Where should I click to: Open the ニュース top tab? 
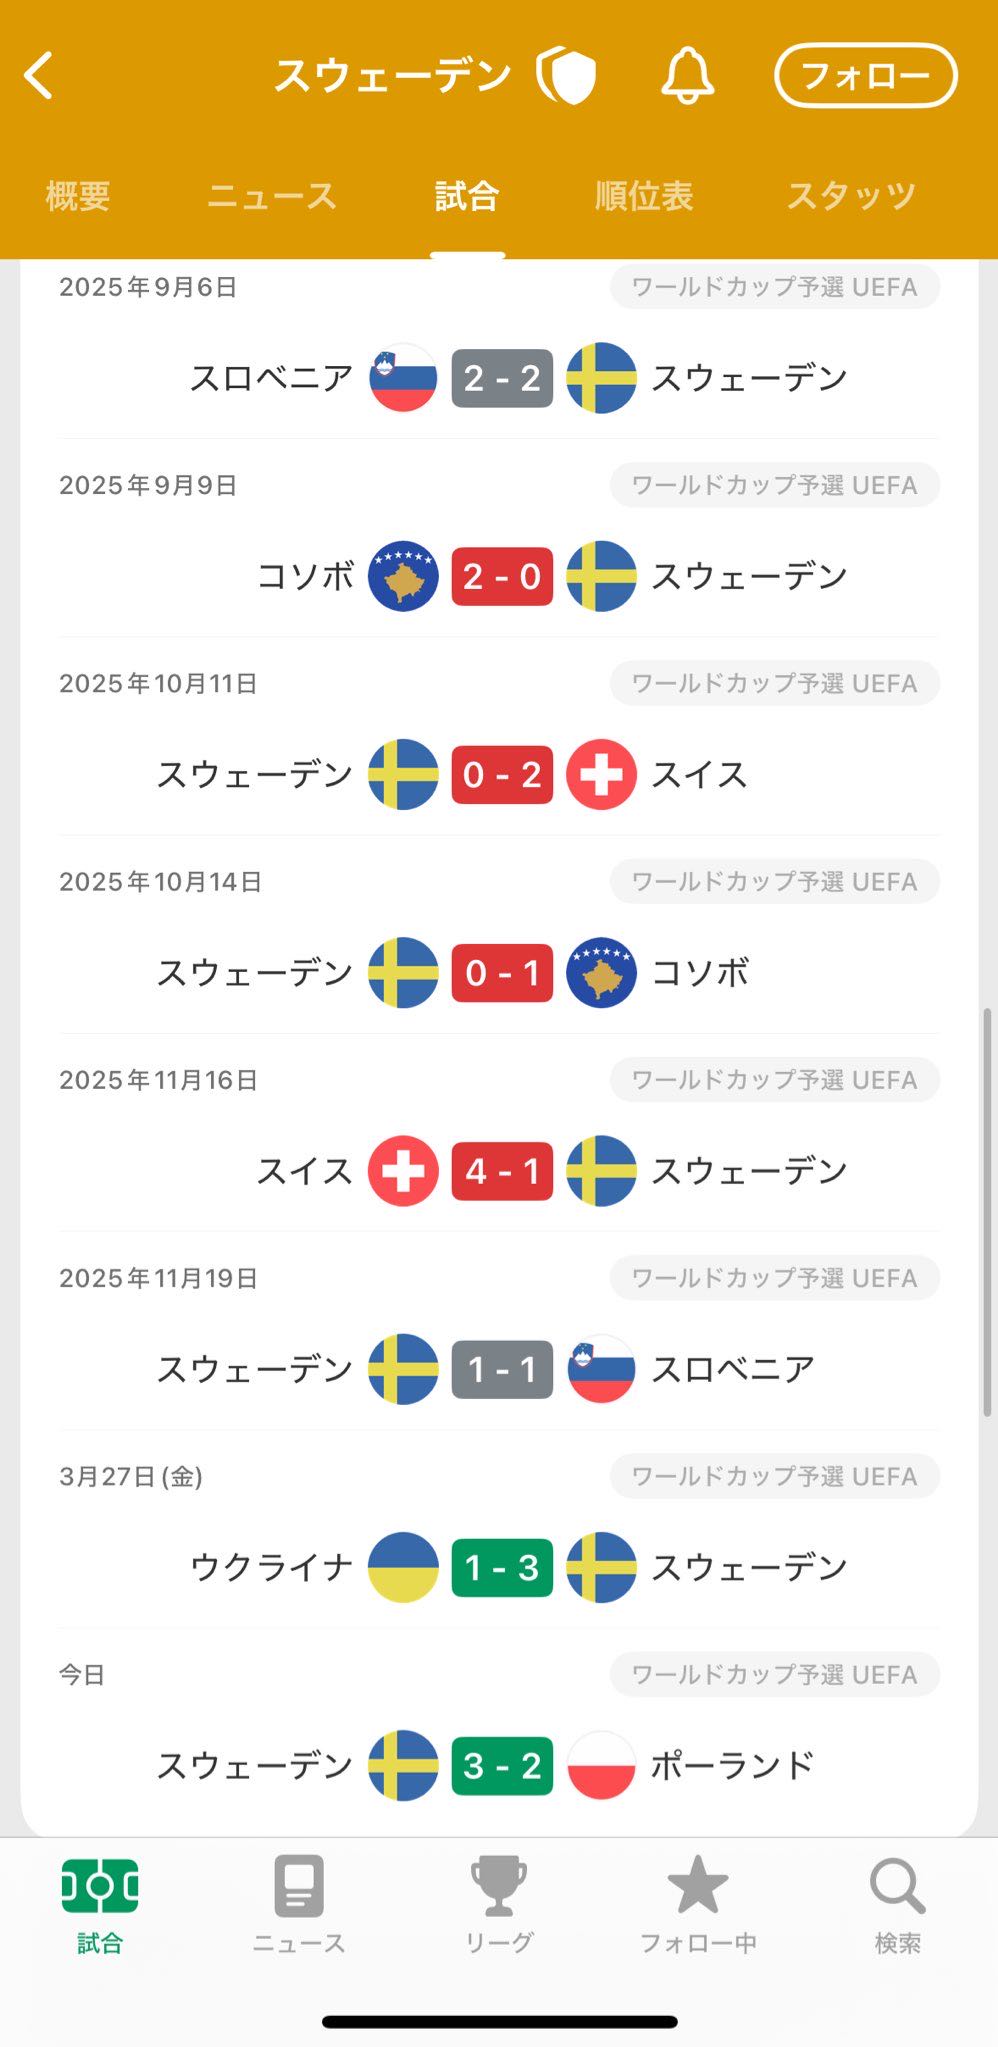pyautogui.click(x=272, y=196)
